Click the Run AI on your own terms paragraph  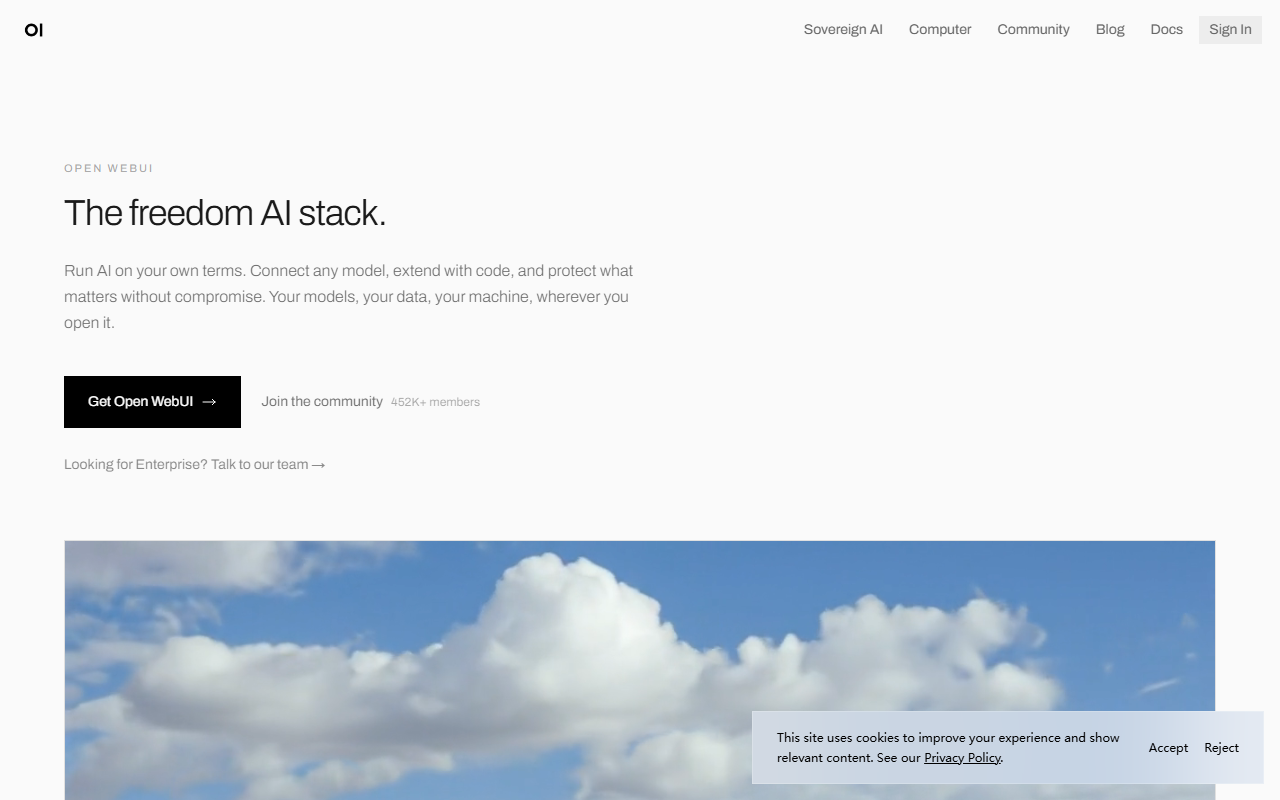coord(349,297)
